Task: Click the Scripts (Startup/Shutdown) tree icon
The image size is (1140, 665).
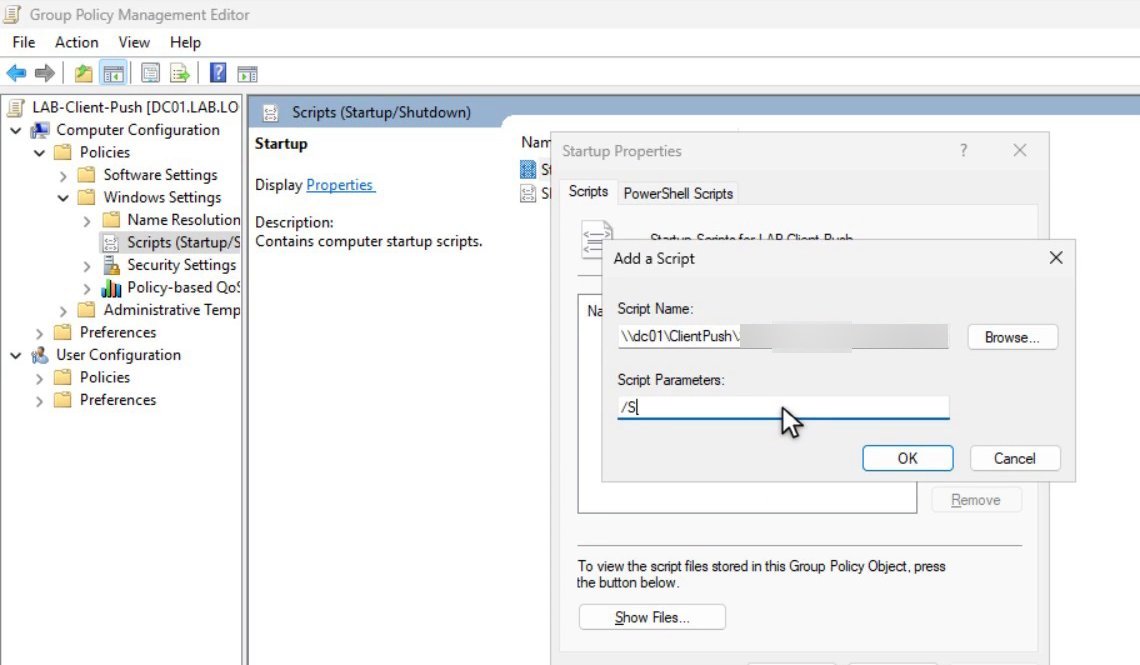Action: tap(111, 243)
